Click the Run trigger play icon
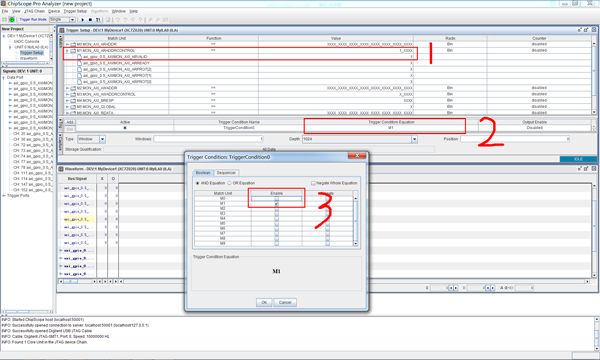The height and width of the screenshot is (360, 600). (83, 20)
